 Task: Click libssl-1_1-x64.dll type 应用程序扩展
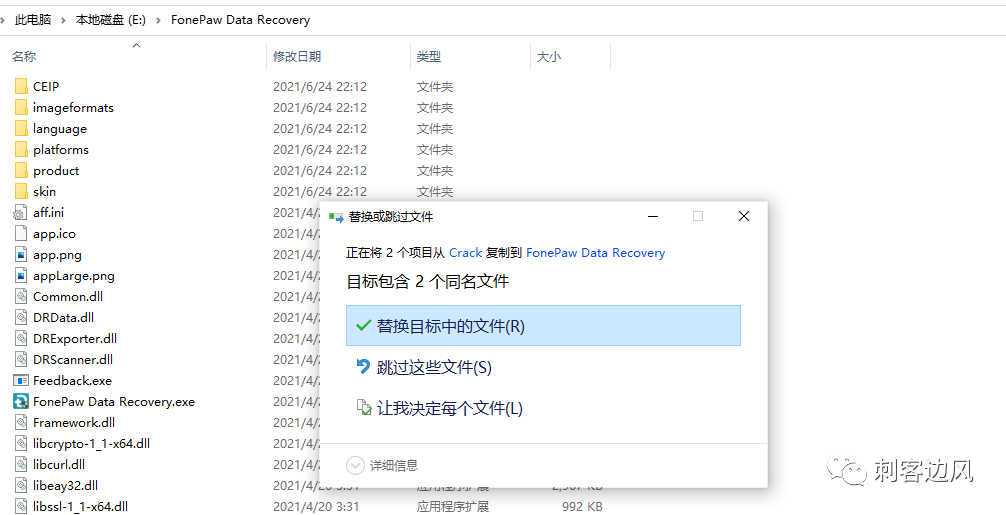[x=452, y=507]
